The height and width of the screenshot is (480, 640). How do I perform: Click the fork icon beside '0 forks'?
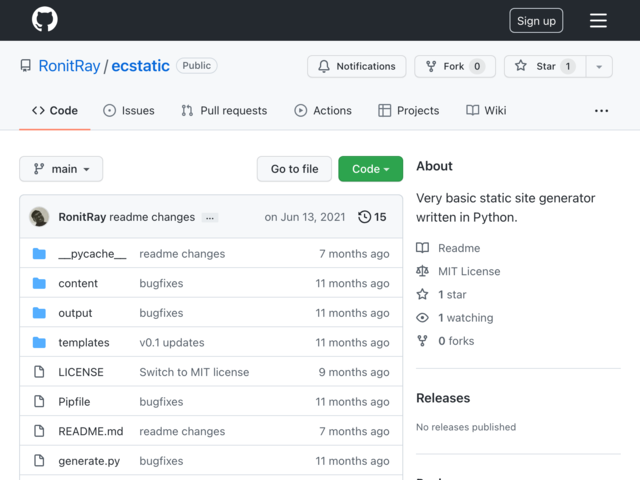[422, 341]
